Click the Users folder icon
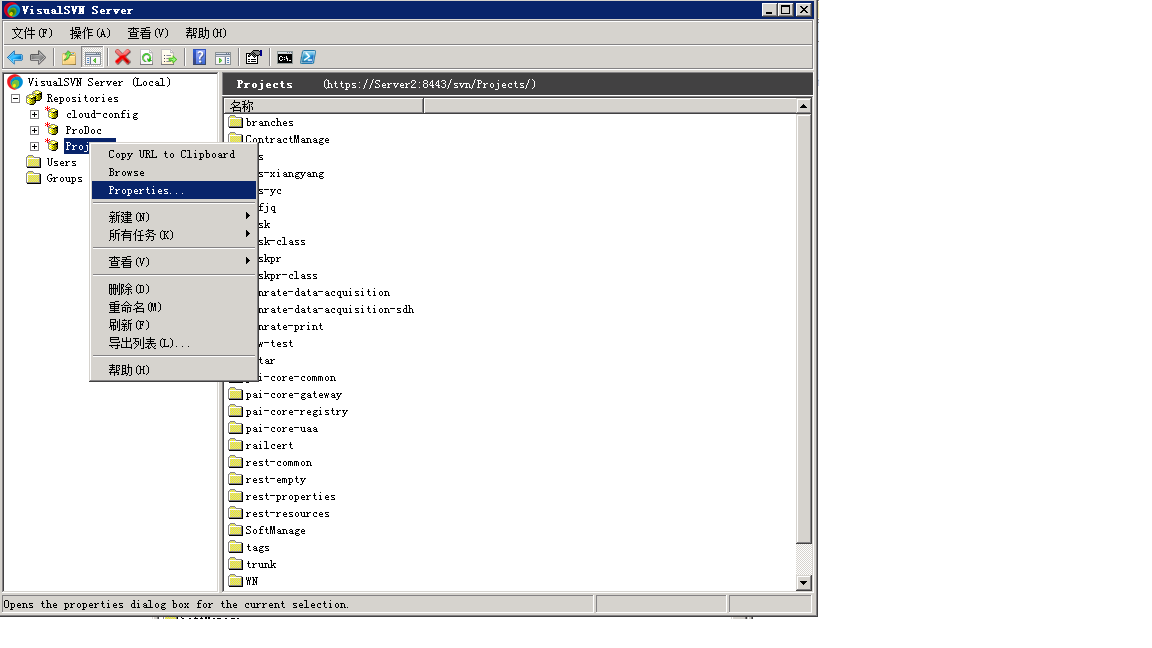1152x648 pixels. pyautogui.click(x=34, y=162)
